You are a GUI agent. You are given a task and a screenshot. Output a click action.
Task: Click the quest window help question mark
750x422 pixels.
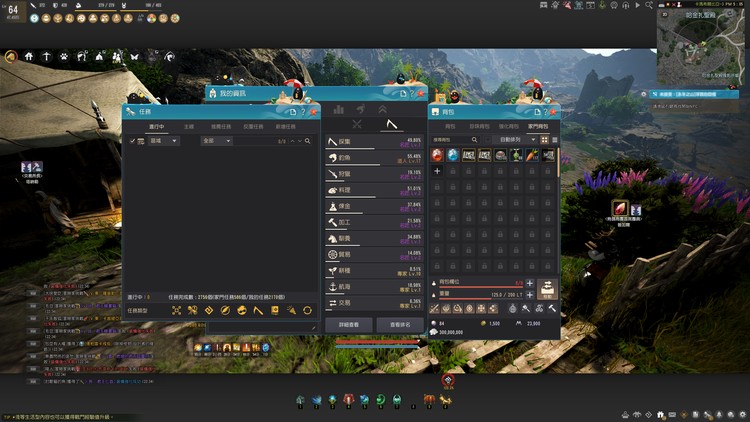click(x=303, y=112)
